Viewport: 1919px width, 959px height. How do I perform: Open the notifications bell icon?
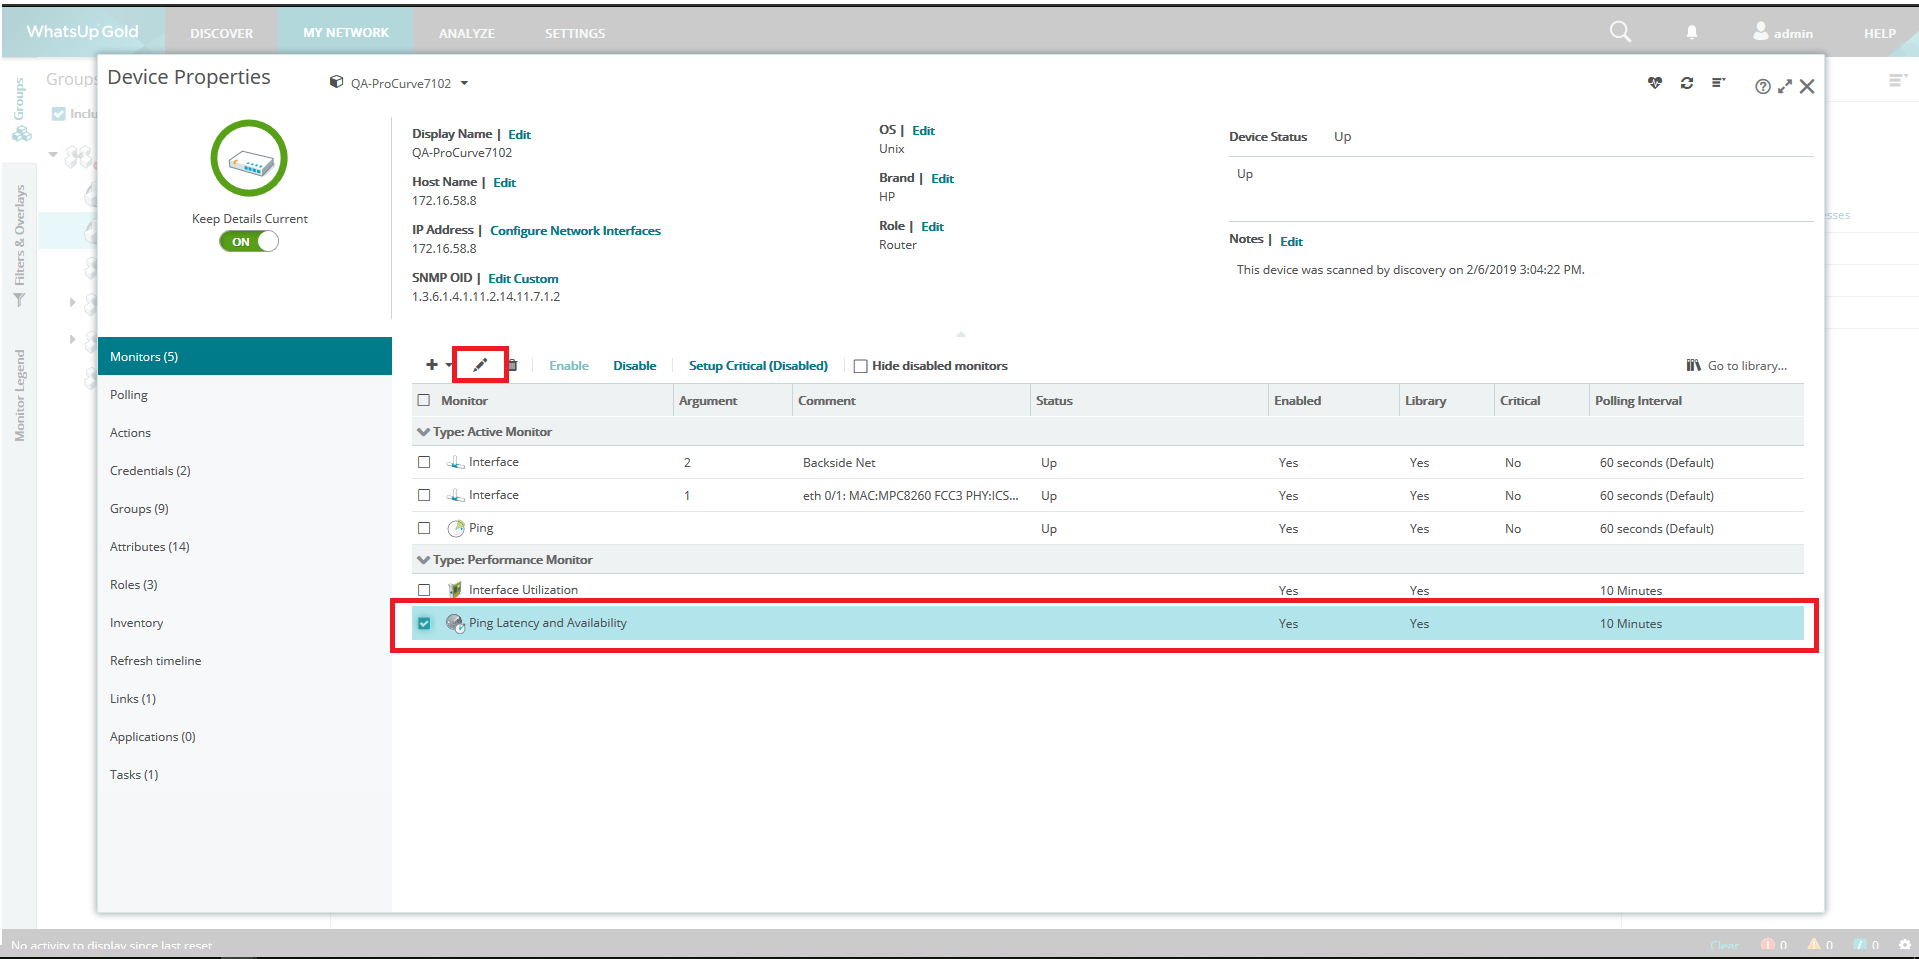(1692, 33)
